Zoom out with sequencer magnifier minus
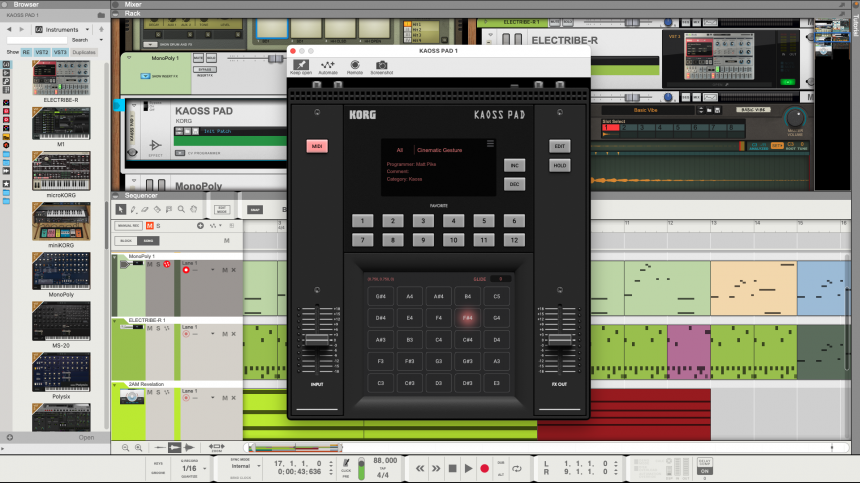This screenshot has width=860, height=483. (126, 448)
